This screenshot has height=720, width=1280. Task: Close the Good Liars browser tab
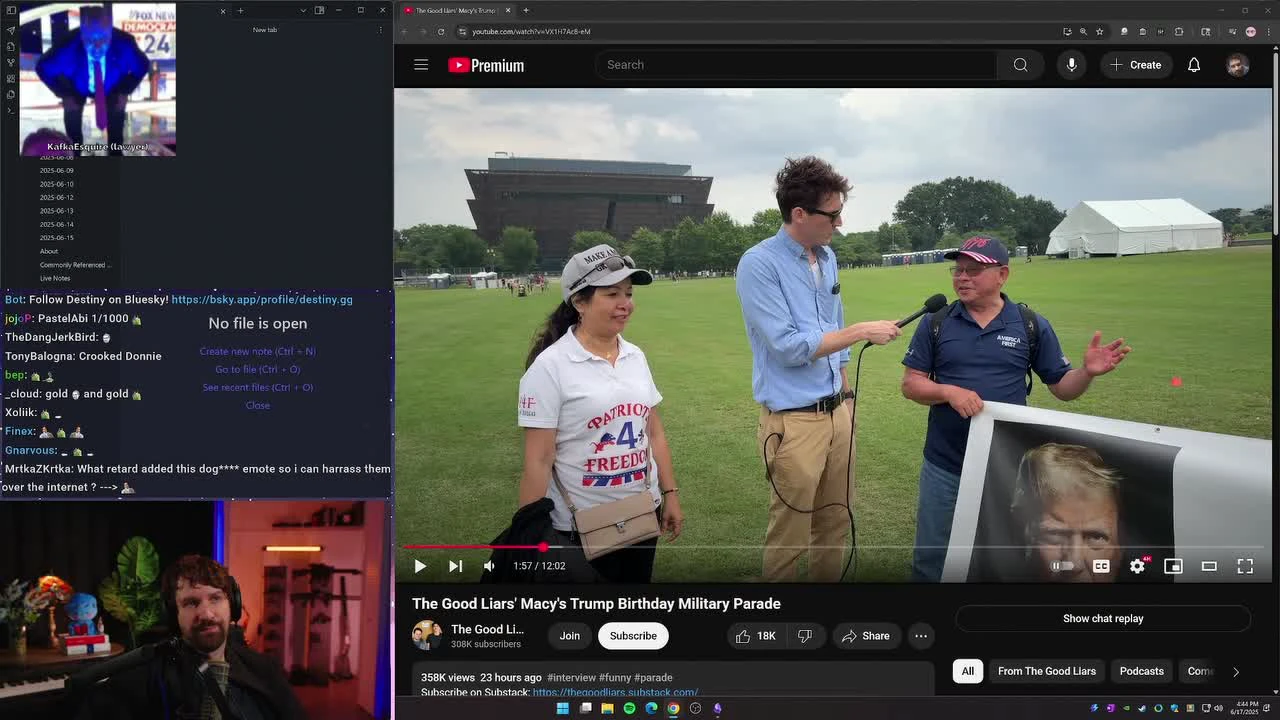[x=508, y=10]
